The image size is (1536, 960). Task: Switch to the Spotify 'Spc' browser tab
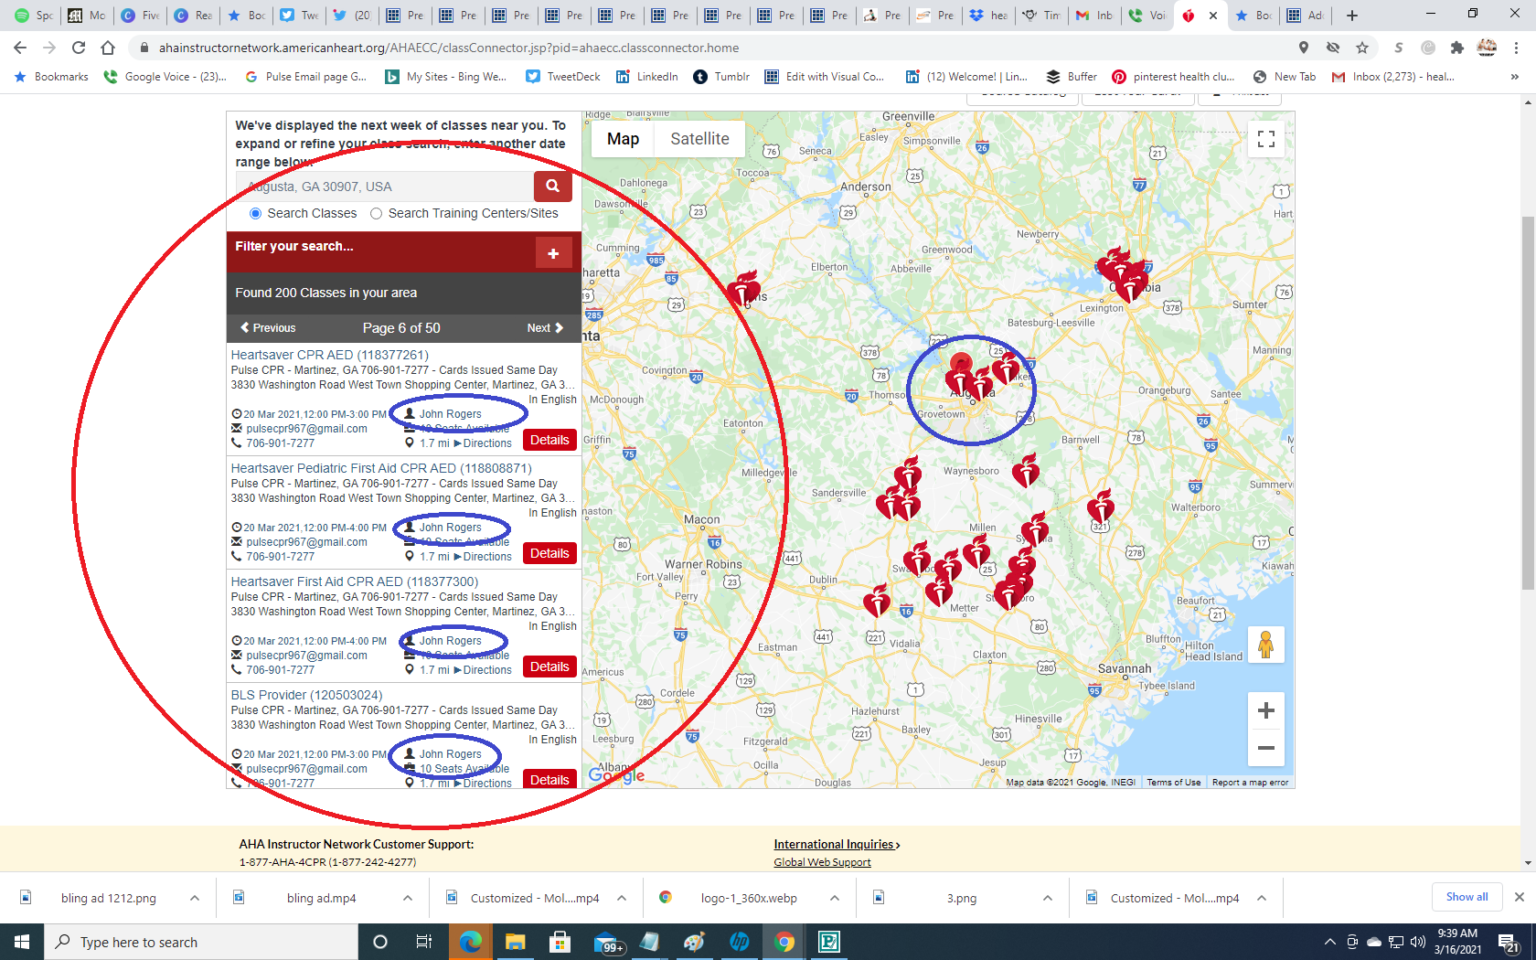point(33,15)
